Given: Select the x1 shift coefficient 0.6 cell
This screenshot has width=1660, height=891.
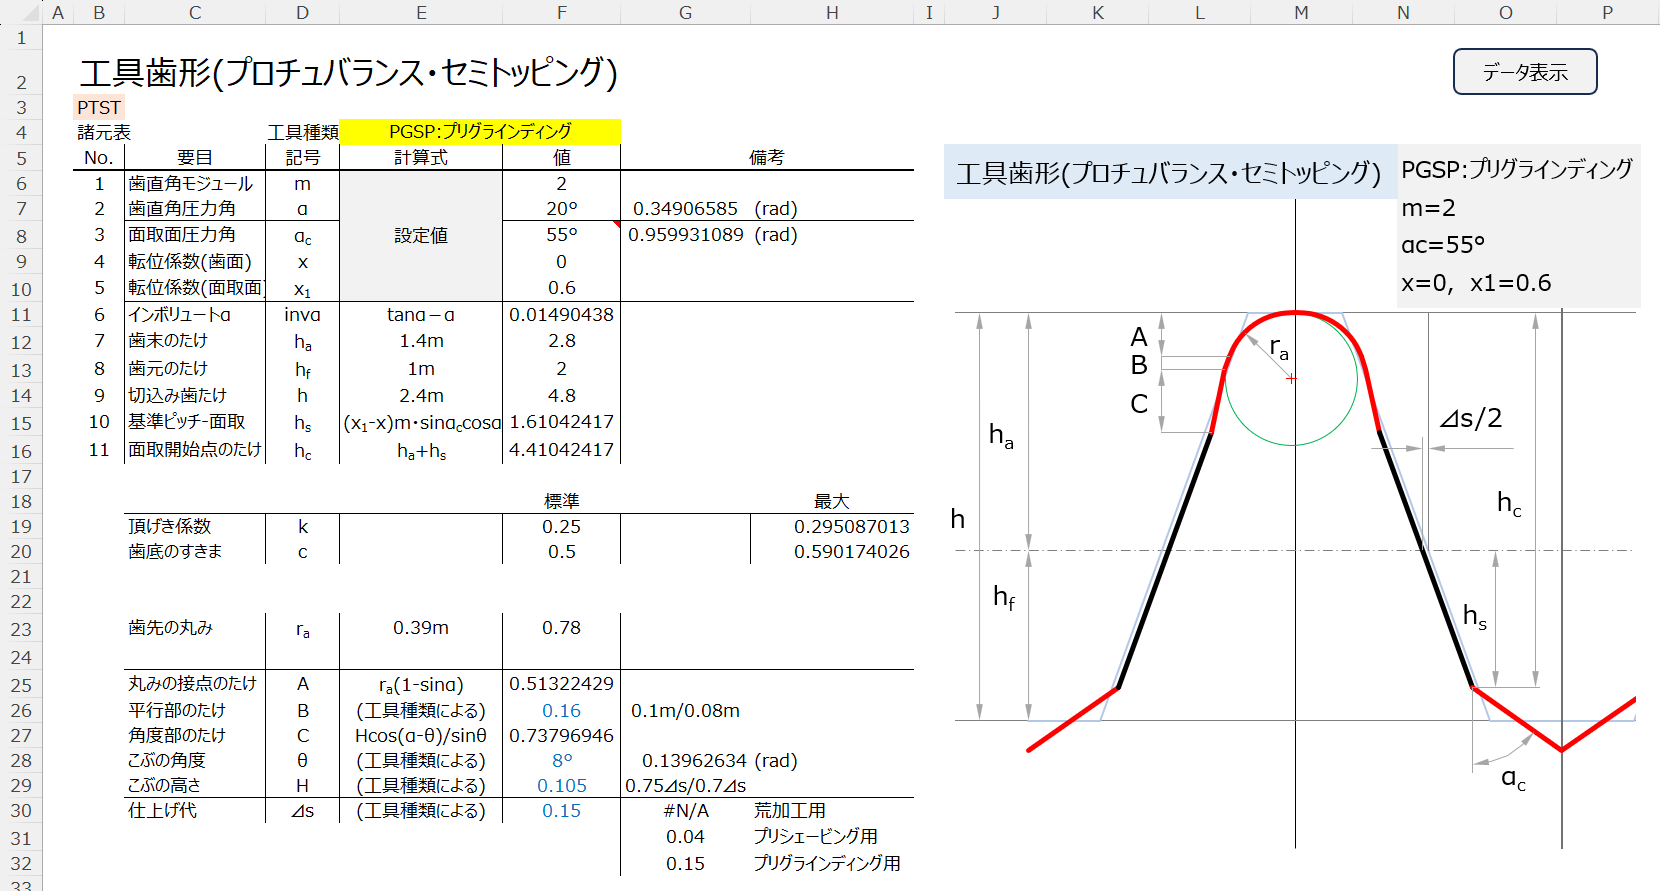Looking at the screenshot, I should pos(561,288).
